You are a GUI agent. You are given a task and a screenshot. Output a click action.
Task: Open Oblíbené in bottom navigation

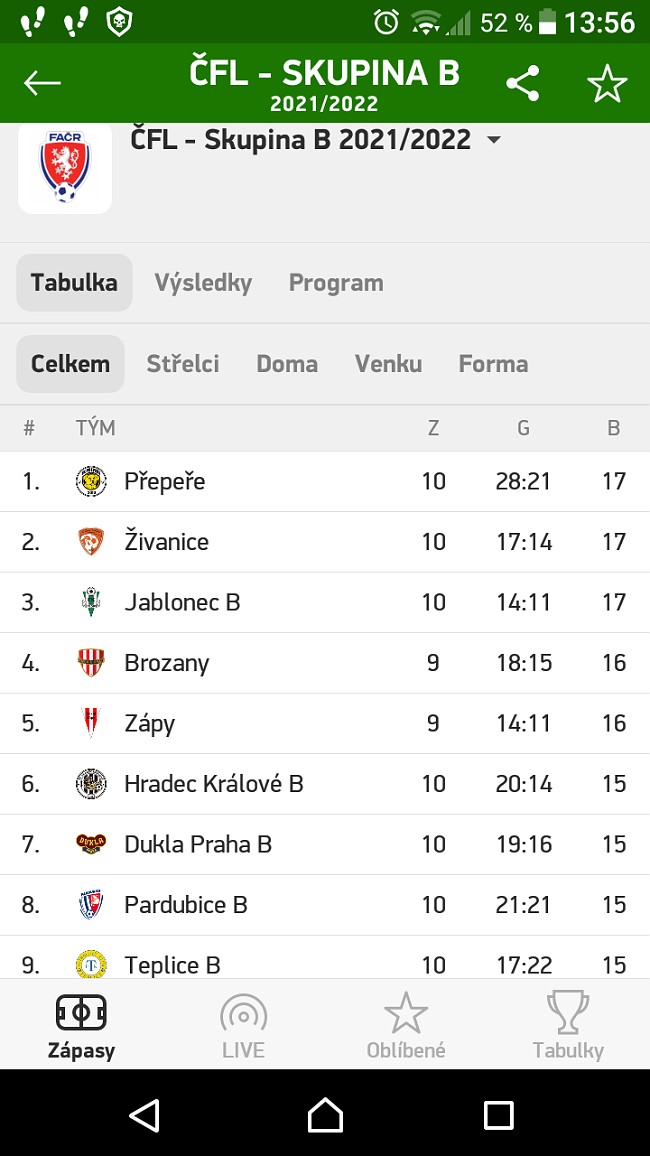pos(406,1025)
